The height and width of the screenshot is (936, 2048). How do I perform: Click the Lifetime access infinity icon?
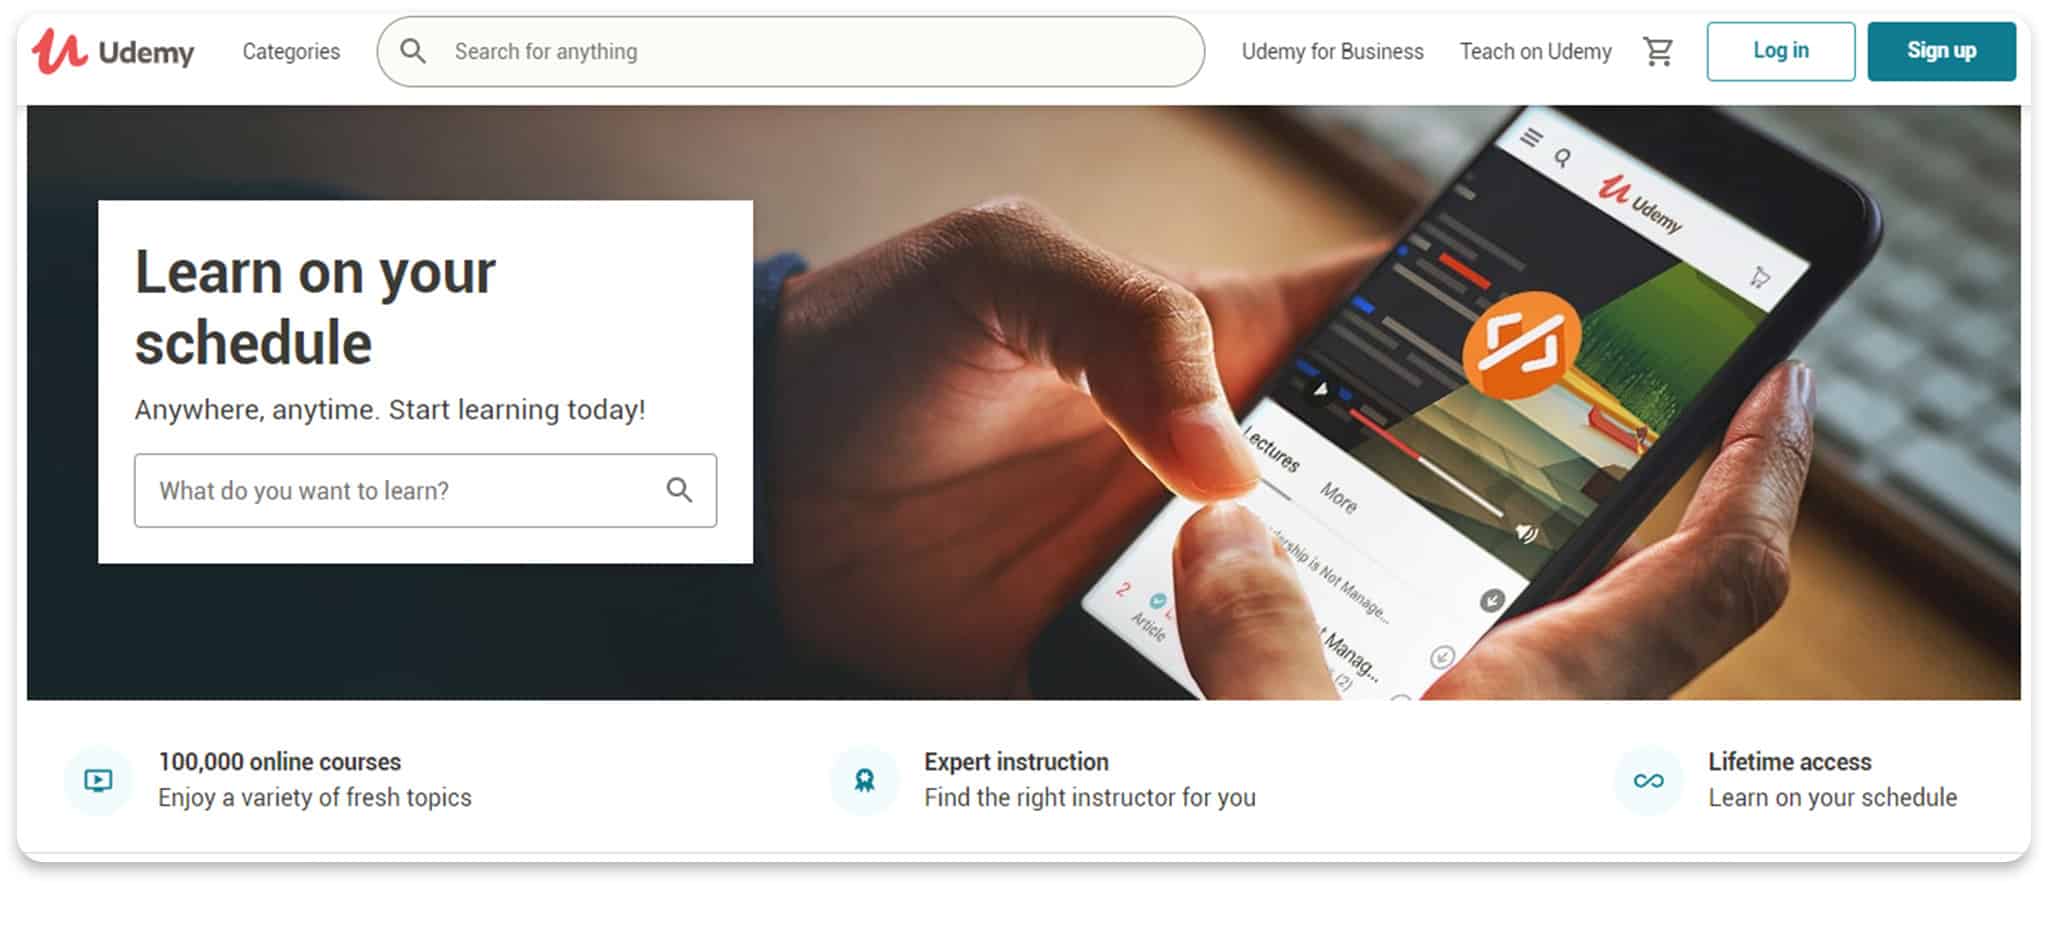(x=1648, y=781)
